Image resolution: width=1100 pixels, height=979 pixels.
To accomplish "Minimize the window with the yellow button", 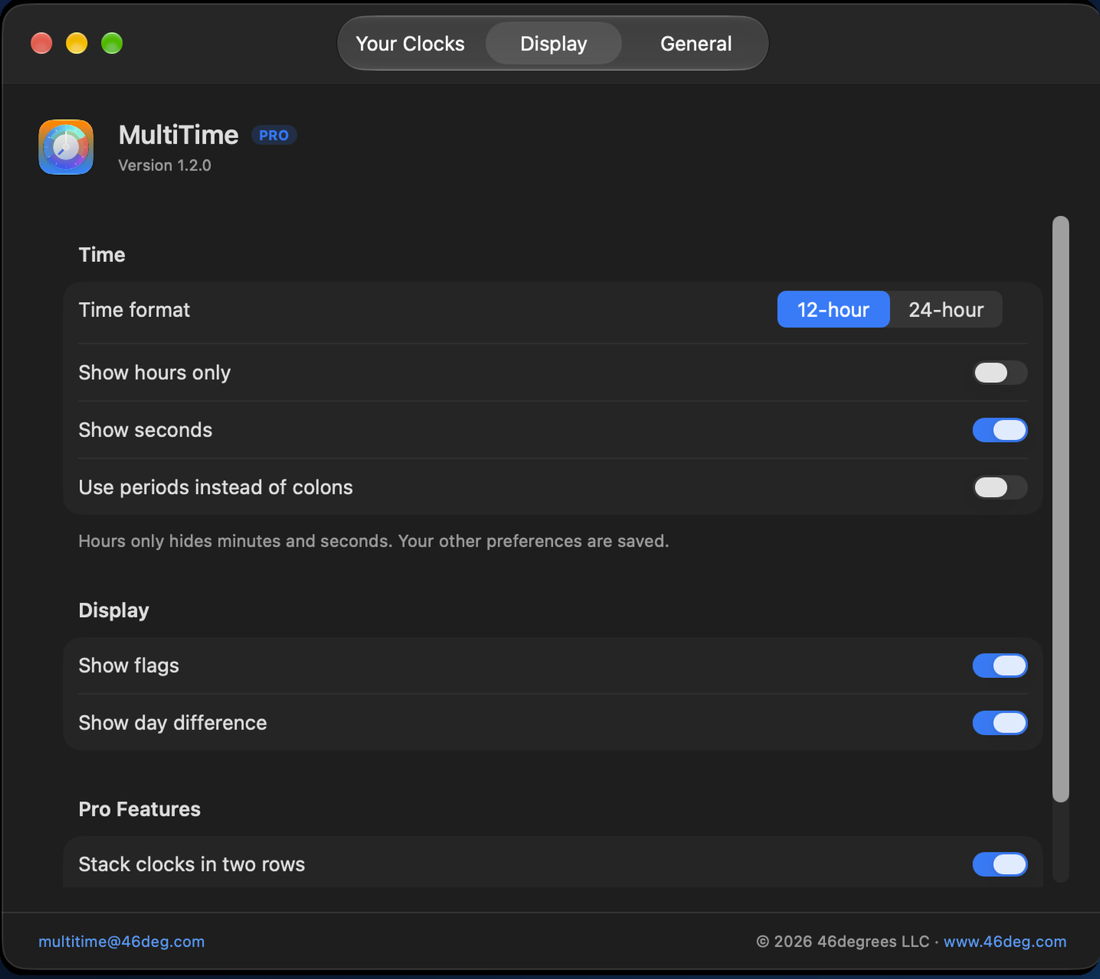I will 76,43.
